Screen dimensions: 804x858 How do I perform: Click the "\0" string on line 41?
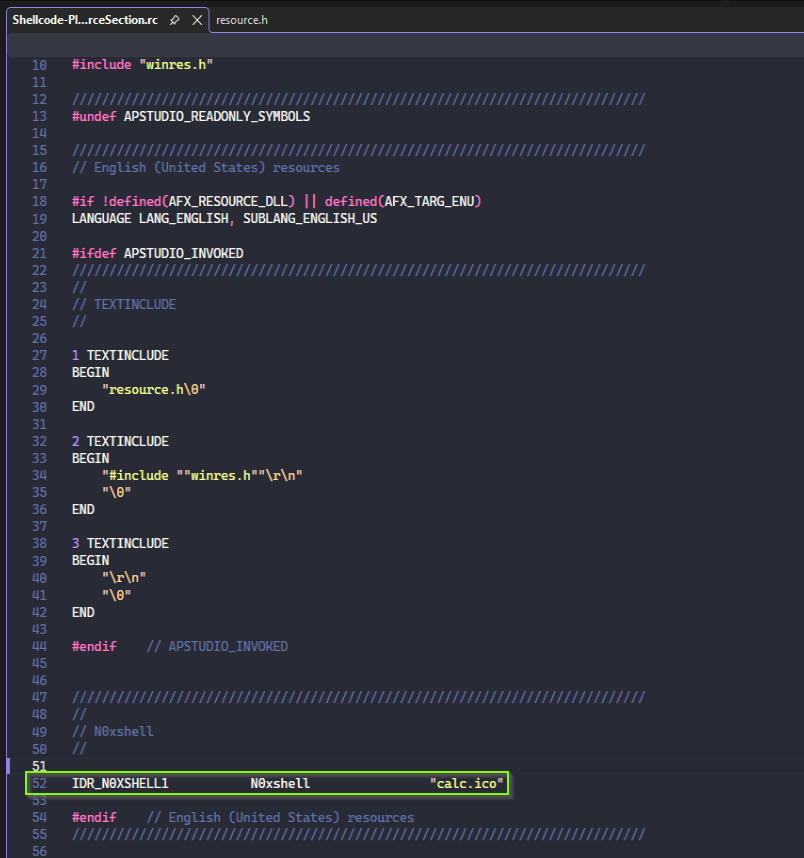[117, 595]
